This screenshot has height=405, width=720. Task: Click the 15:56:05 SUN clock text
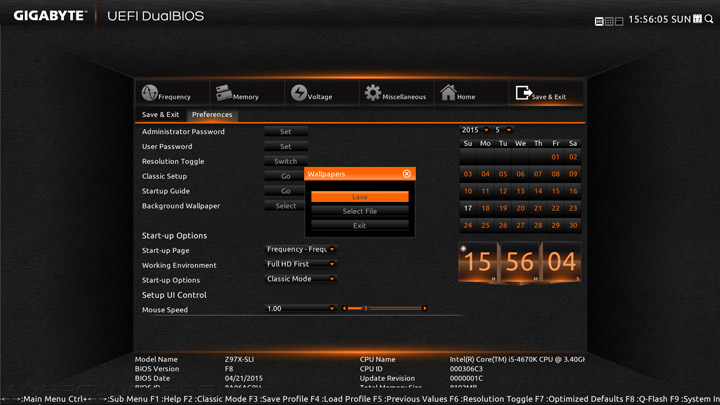(659, 19)
